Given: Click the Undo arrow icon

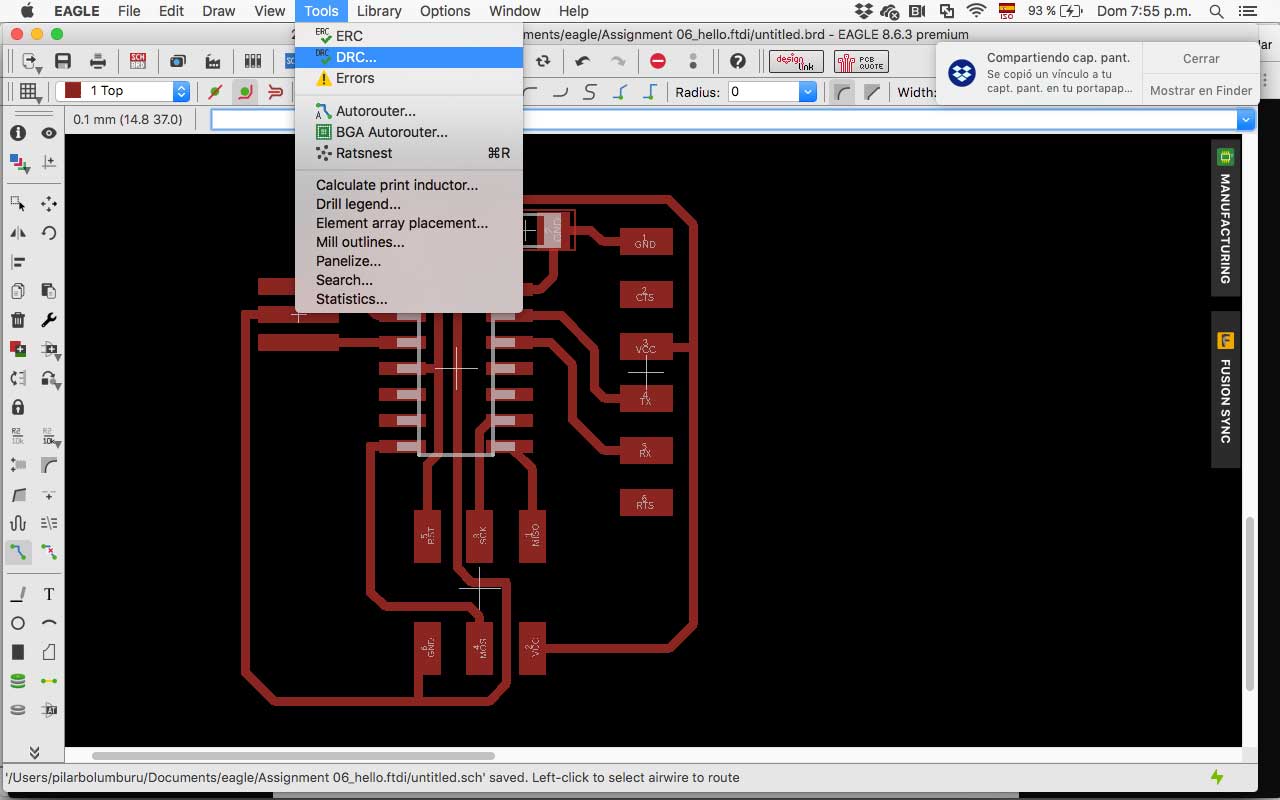Looking at the screenshot, I should click(x=582, y=61).
